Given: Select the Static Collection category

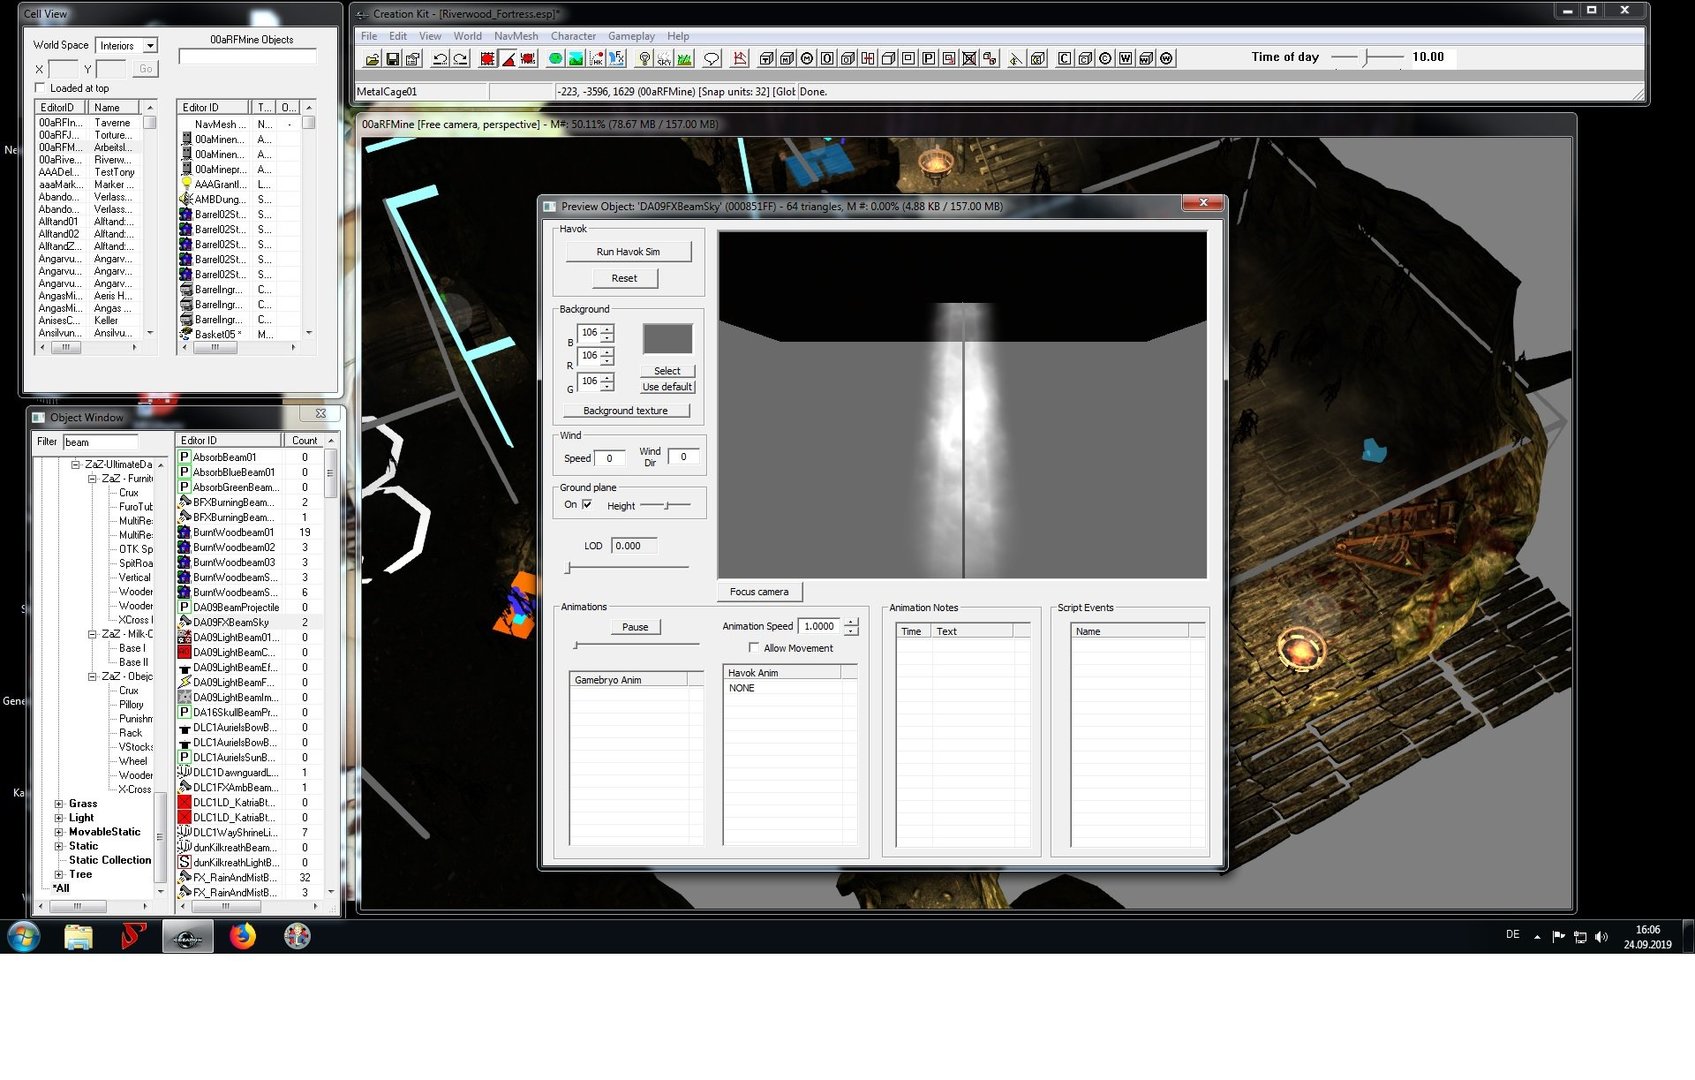Looking at the screenshot, I should pyautogui.click(x=110, y=860).
